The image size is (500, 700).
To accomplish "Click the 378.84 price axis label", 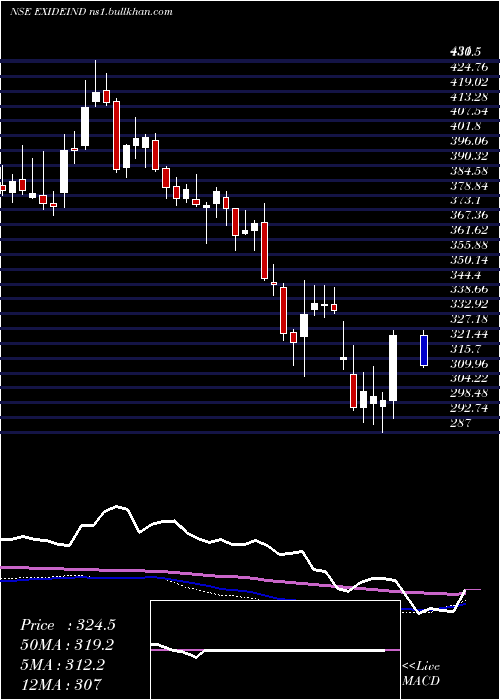I will point(469,185).
